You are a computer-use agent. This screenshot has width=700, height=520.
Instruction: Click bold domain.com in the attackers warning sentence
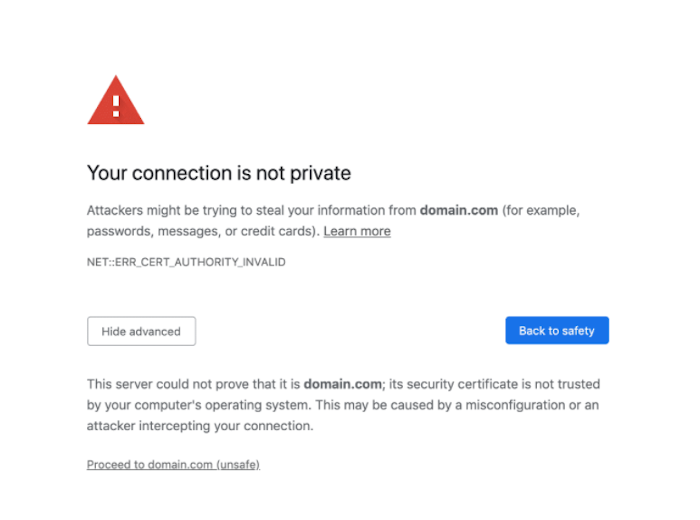tap(458, 210)
